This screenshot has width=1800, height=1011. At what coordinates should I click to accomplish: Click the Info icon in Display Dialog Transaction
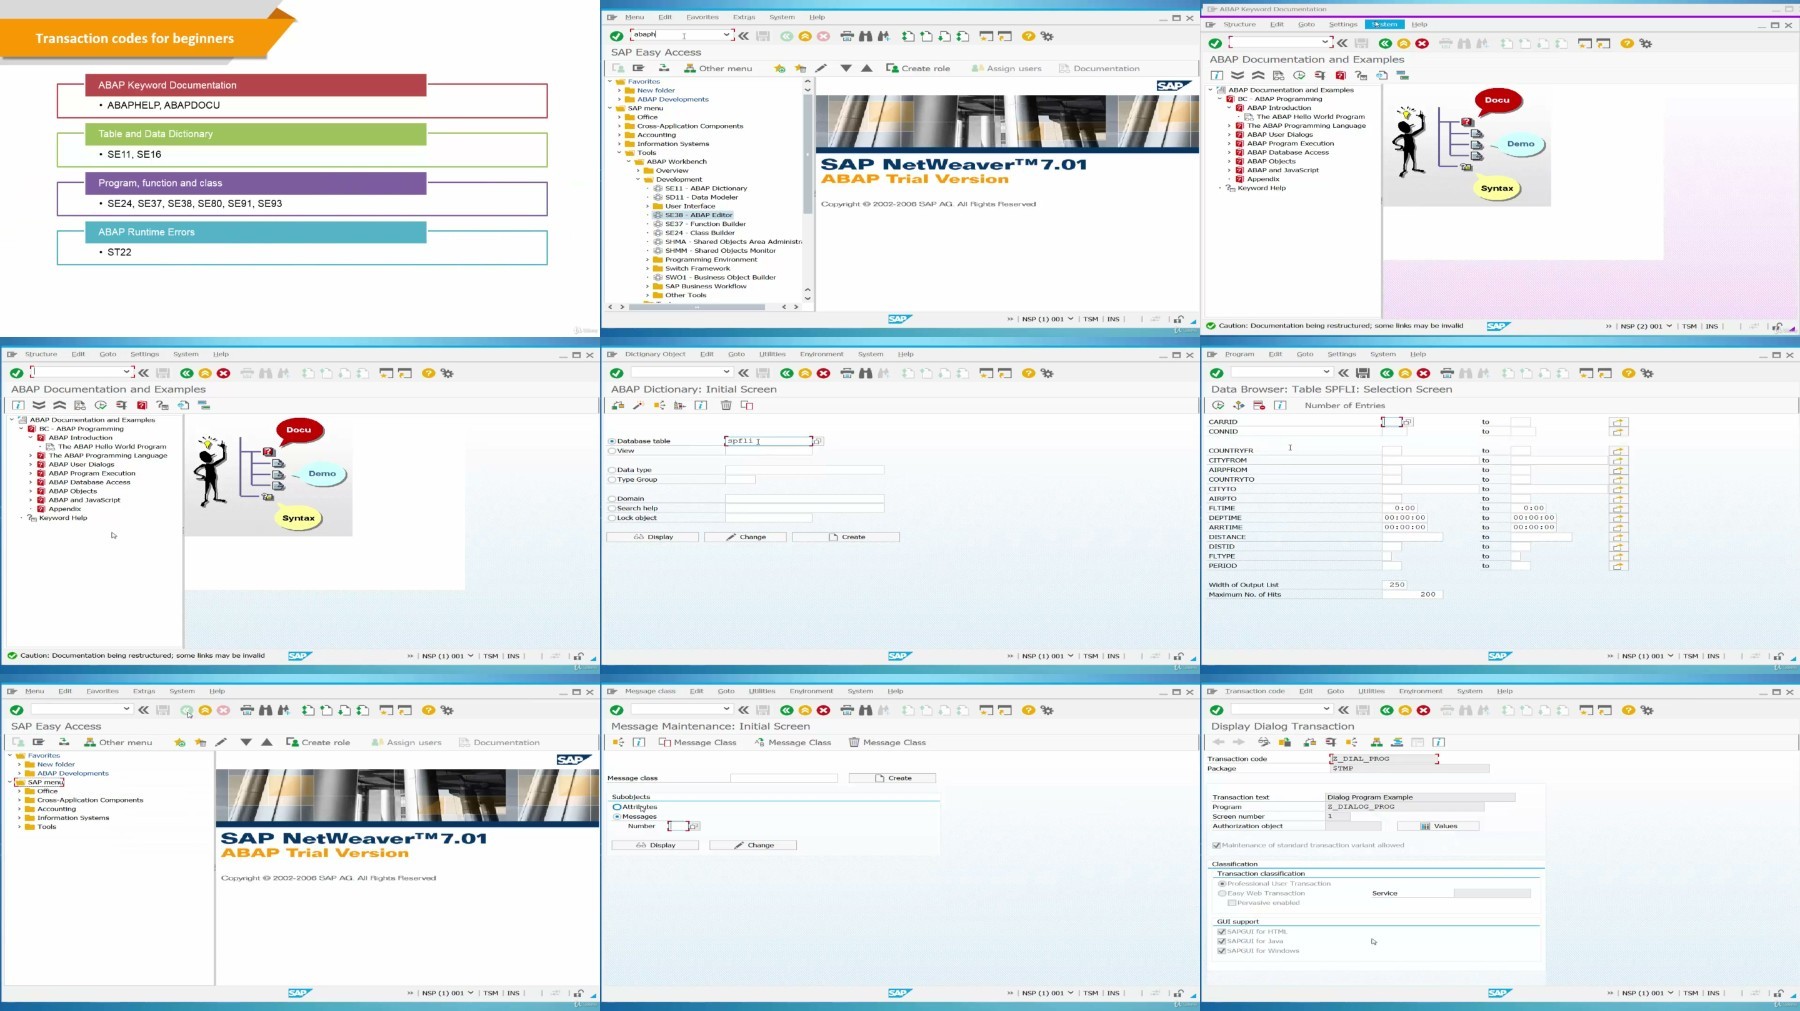(x=1438, y=742)
